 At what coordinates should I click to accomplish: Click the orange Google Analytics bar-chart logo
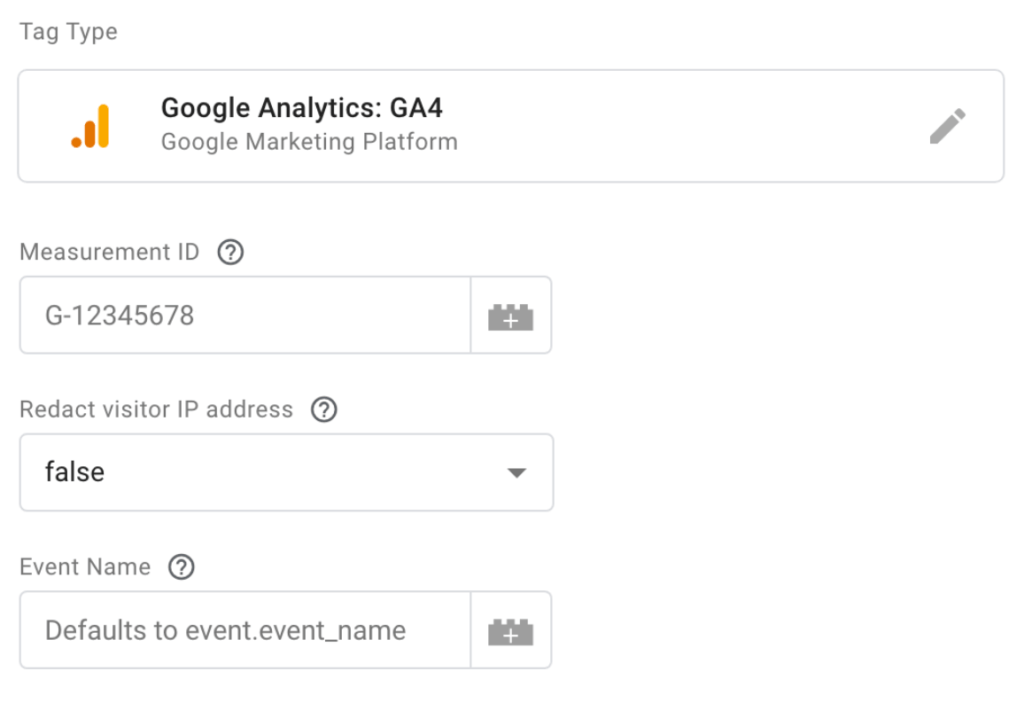91,126
